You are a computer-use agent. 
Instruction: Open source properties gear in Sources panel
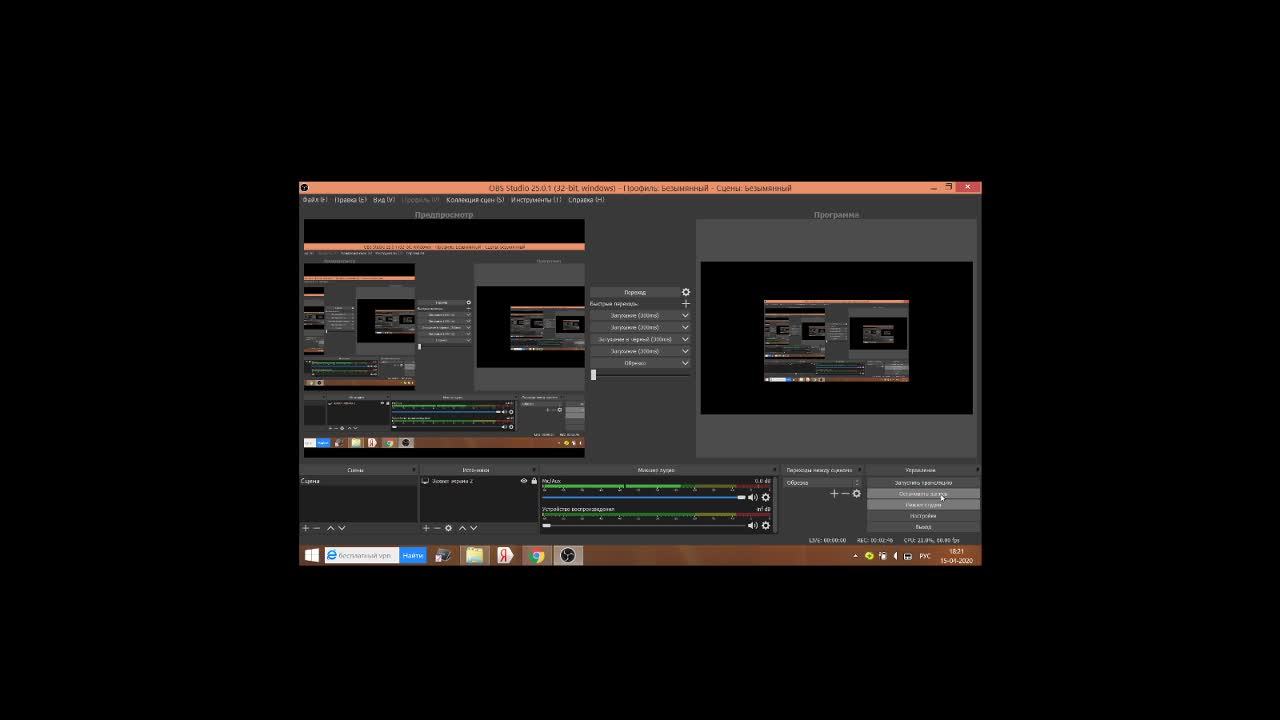click(448, 528)
